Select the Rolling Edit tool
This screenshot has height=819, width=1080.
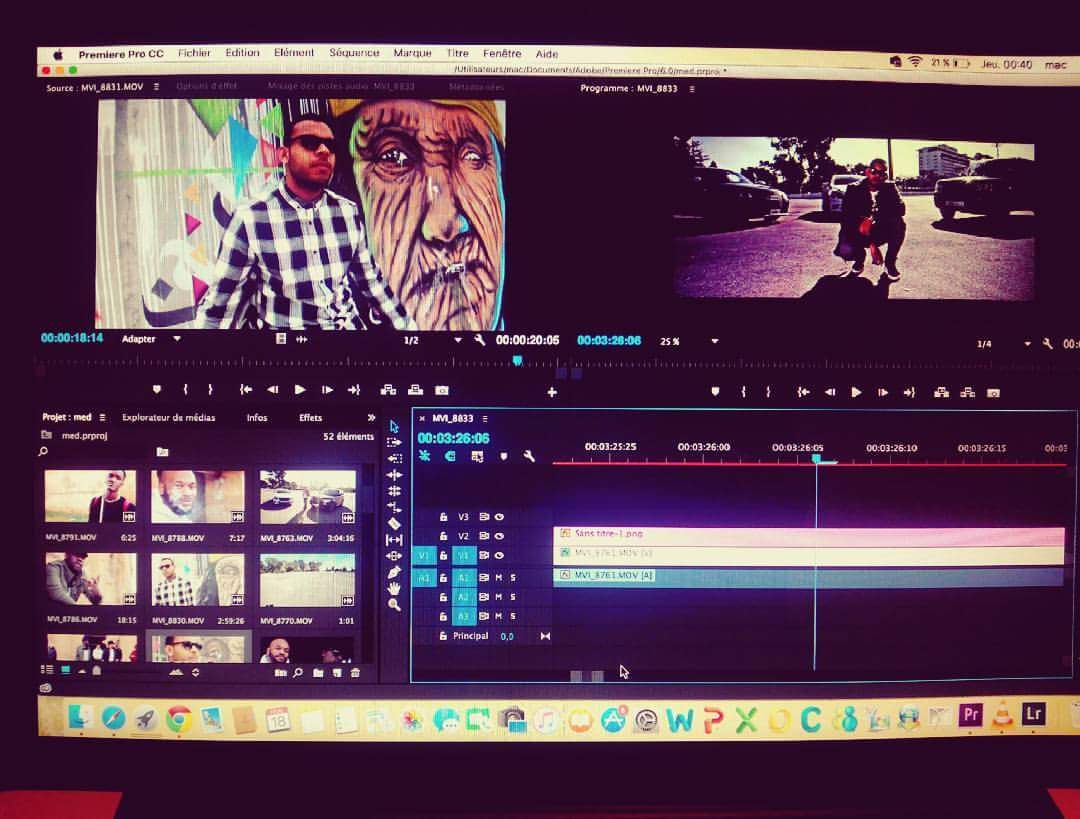pos(394,491)
